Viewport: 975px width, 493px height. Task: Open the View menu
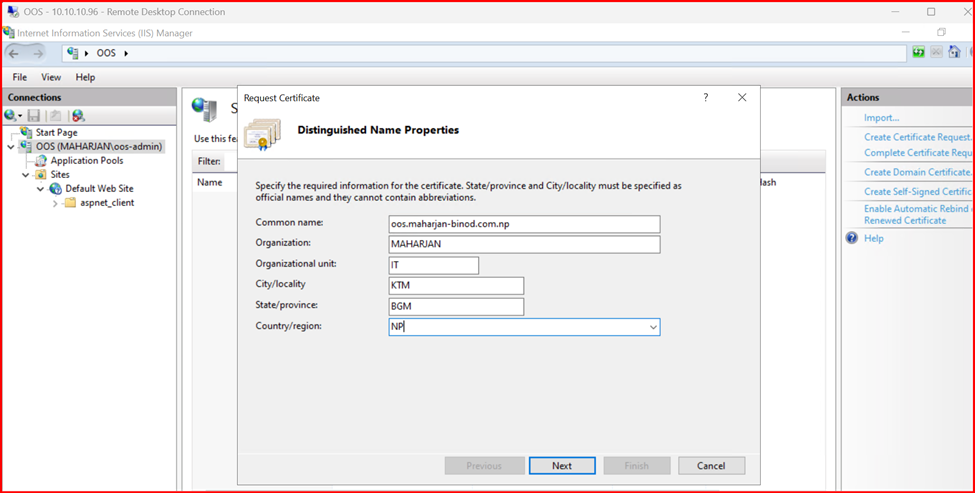point(51,77)
